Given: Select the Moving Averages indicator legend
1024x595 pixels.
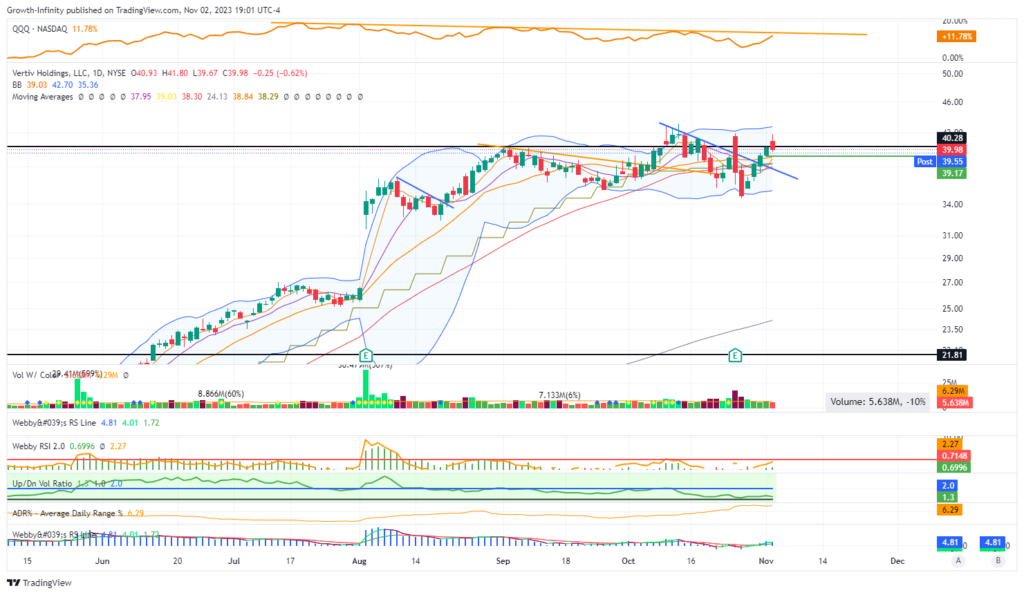Looking at the screenshot, I should (x=45, y=97).
